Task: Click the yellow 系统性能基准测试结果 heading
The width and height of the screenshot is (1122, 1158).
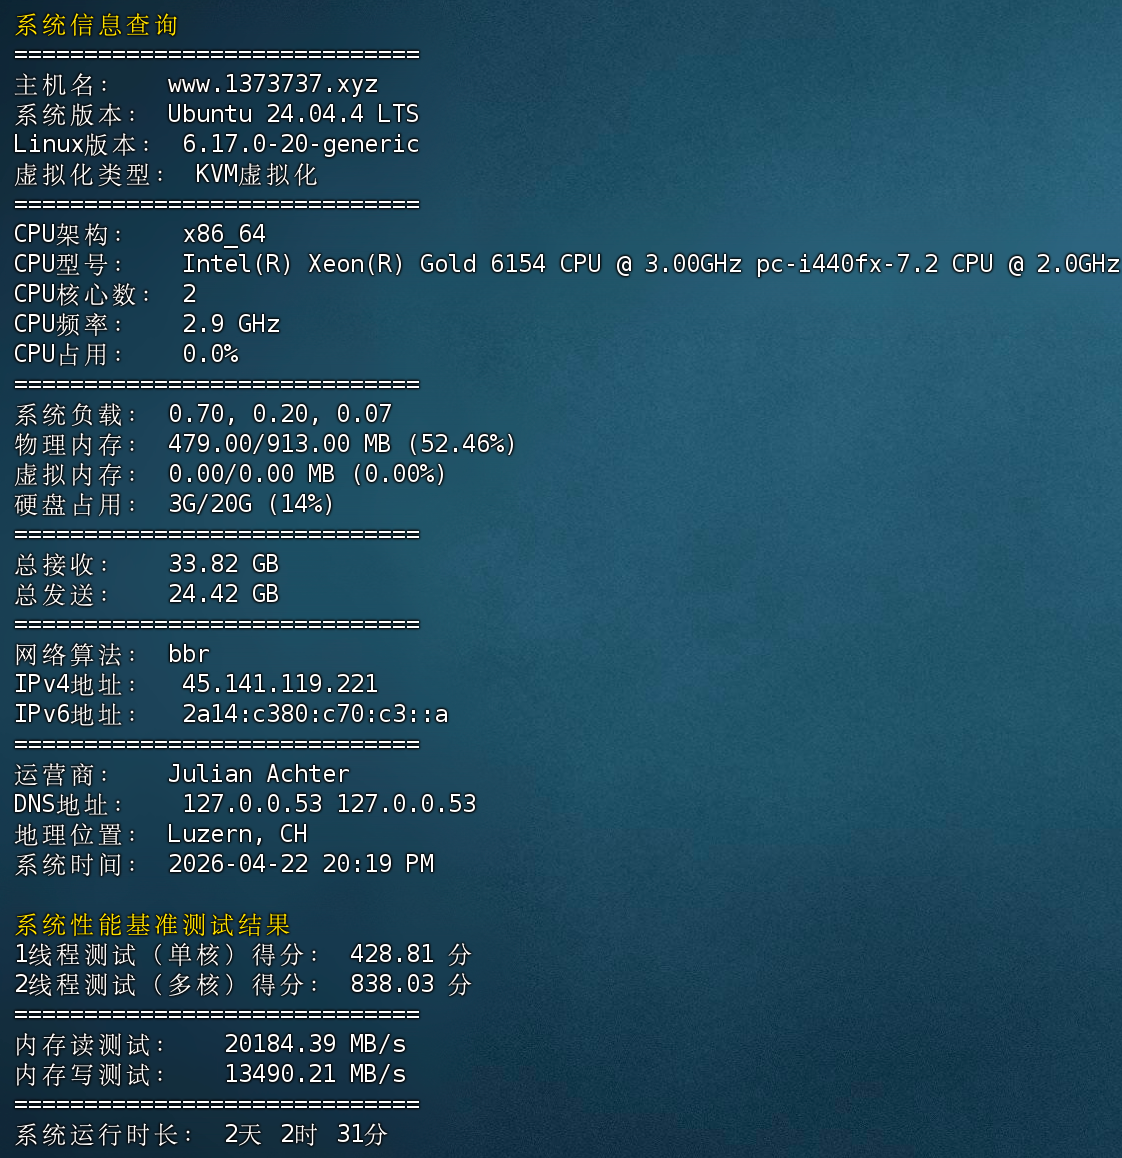Action: 152,924
